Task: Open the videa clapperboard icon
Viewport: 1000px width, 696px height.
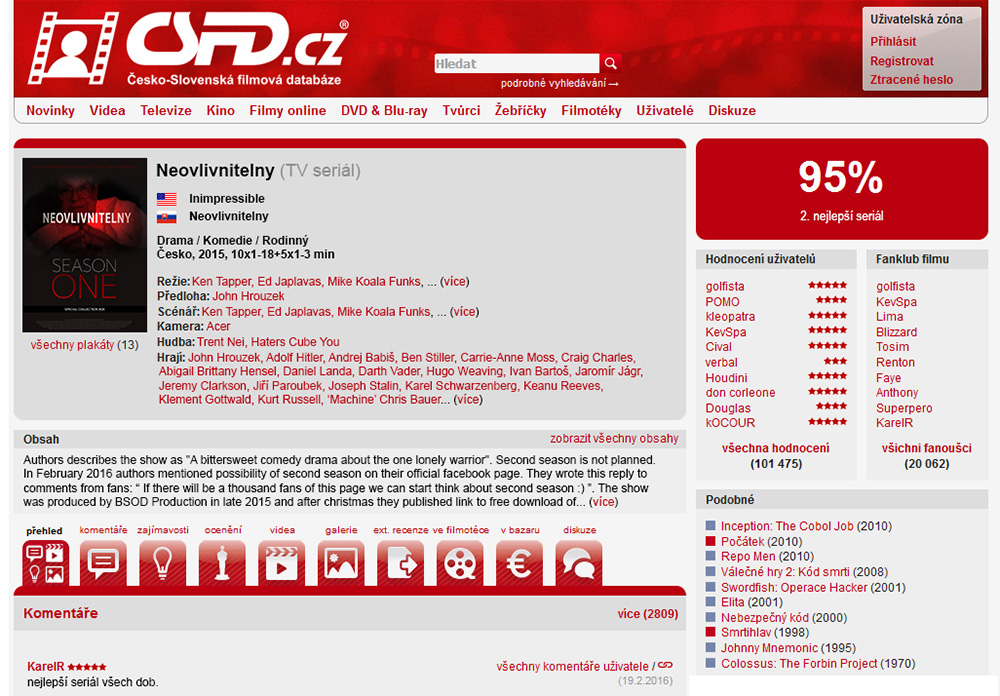Action: click(x=281, y=563)
